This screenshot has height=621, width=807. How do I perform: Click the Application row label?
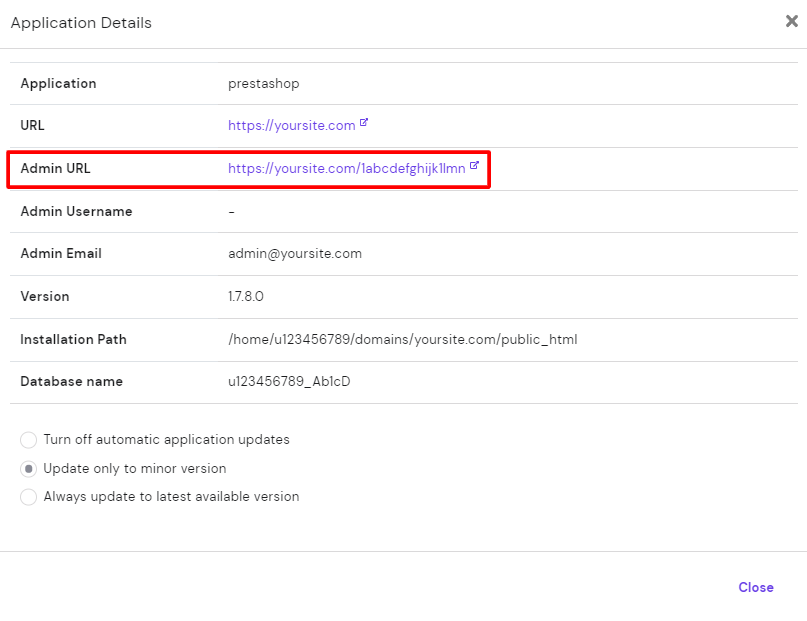click(58, 83)
